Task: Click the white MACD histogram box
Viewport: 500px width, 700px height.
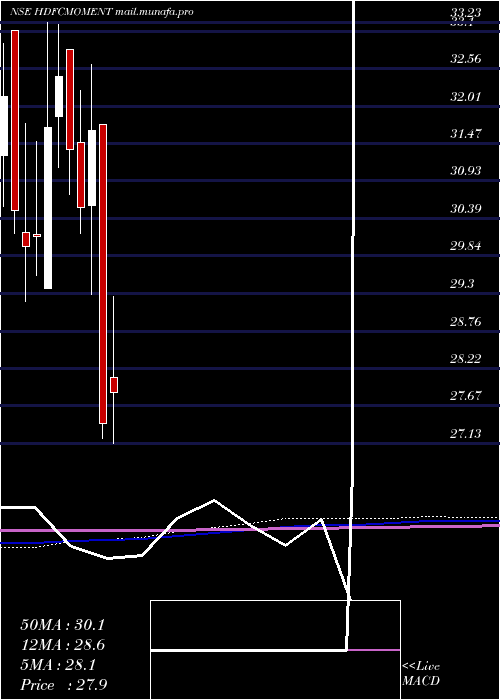Action: (275, 650)
